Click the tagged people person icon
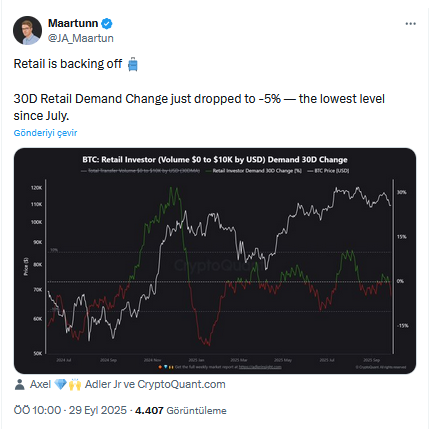This screenshot has width=441, height=429. (20, 384)
